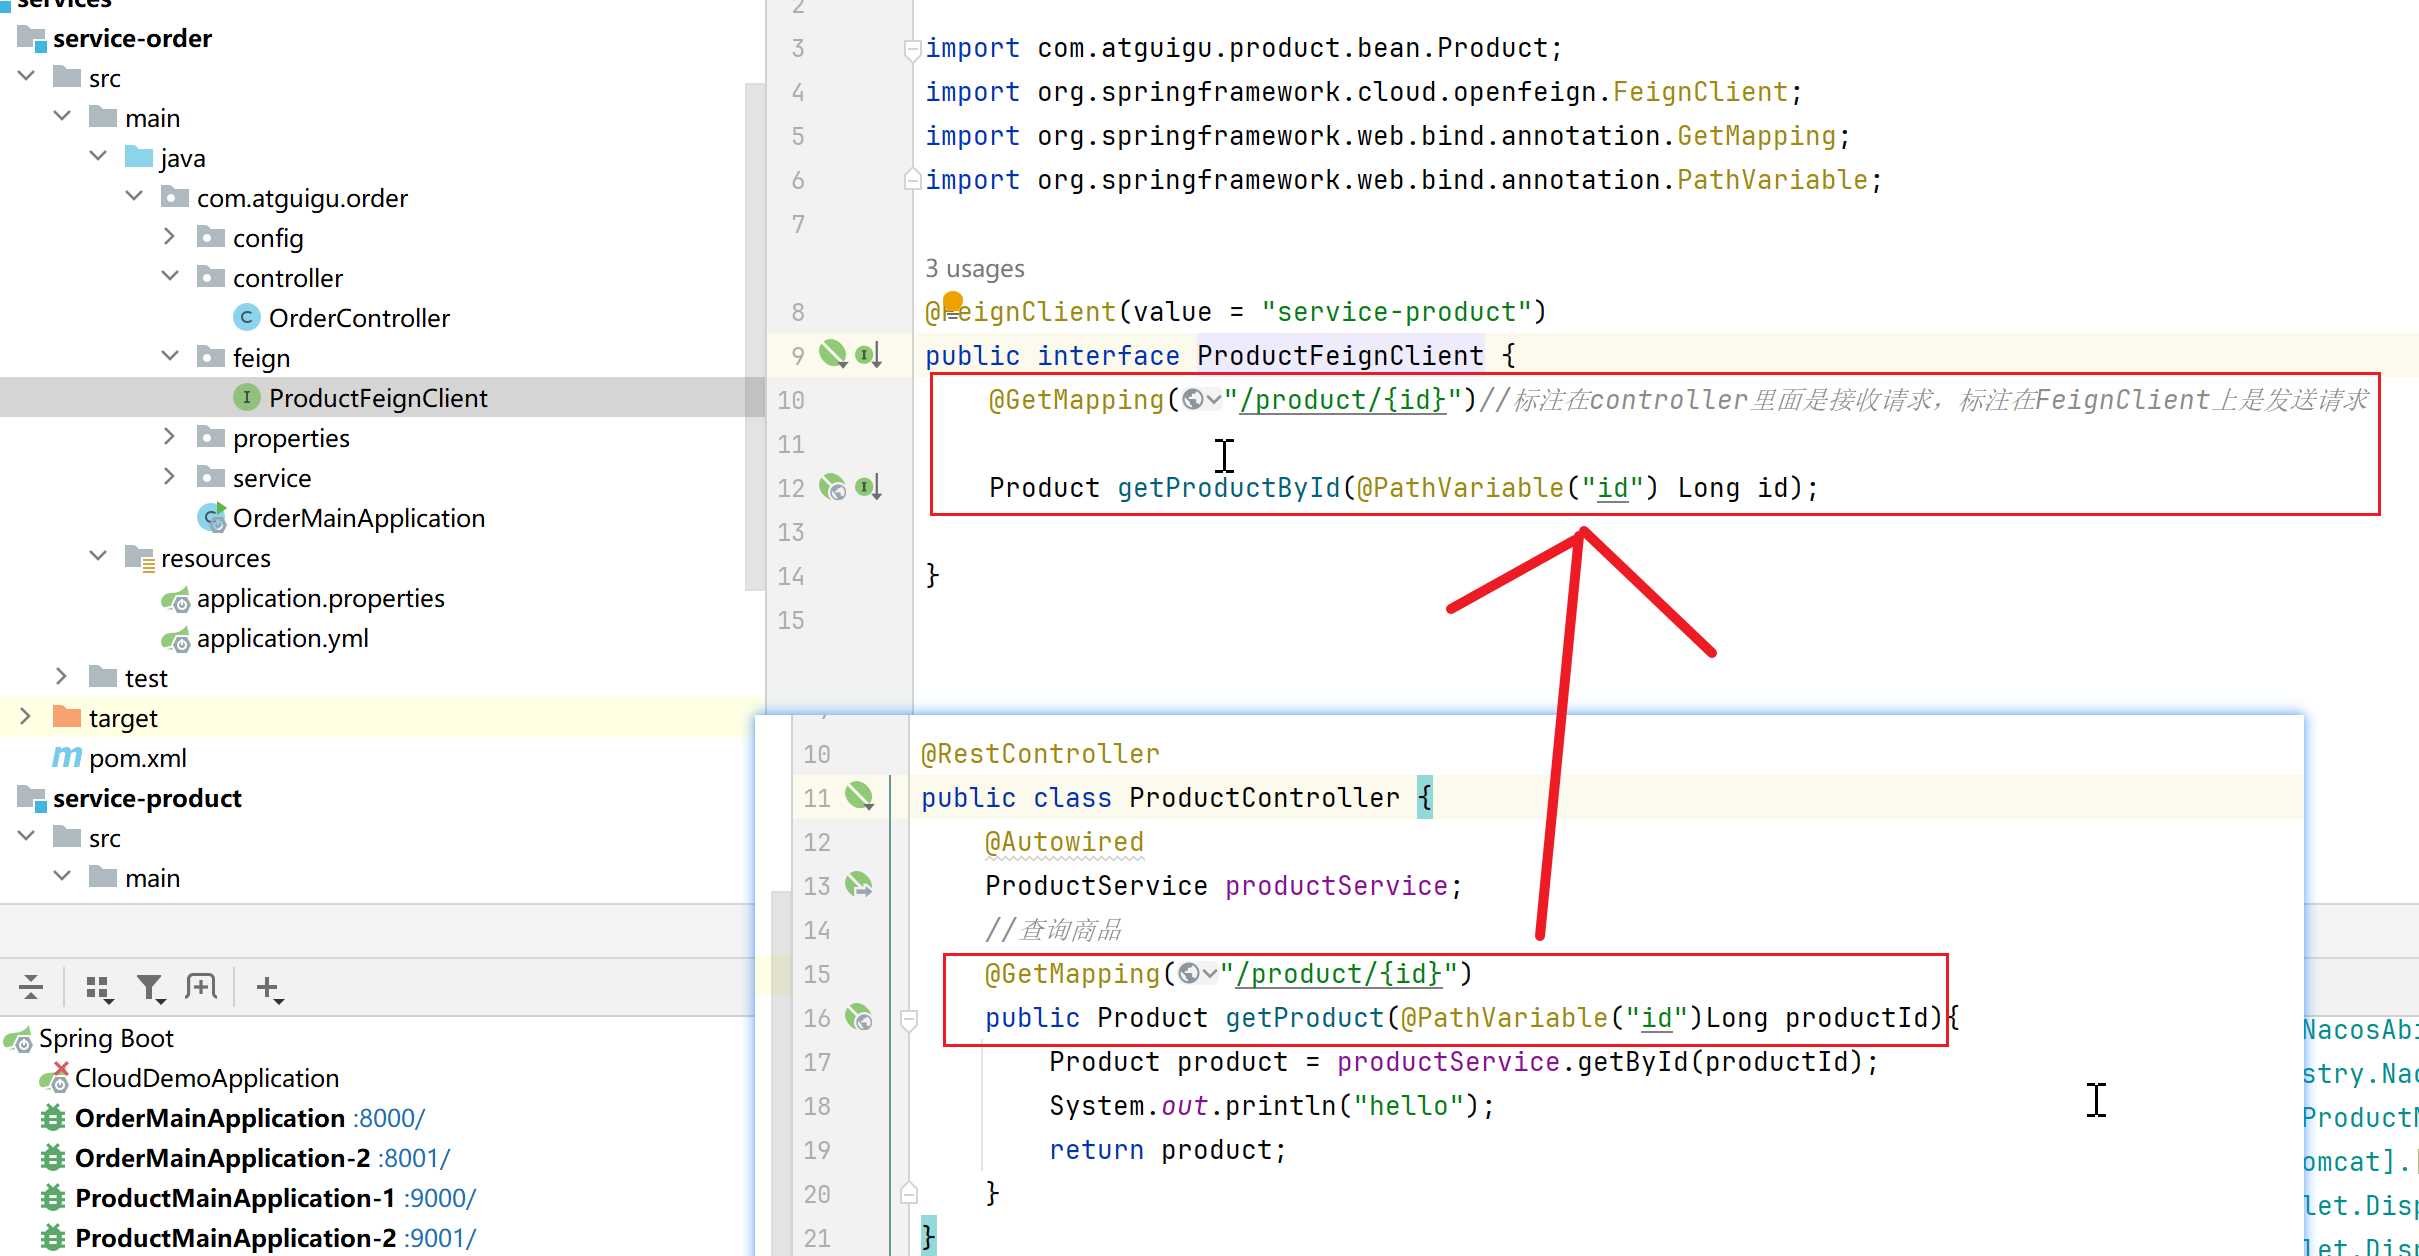
Task: Click request mapping globe icon on line 16
Action: click(859, 1018)
